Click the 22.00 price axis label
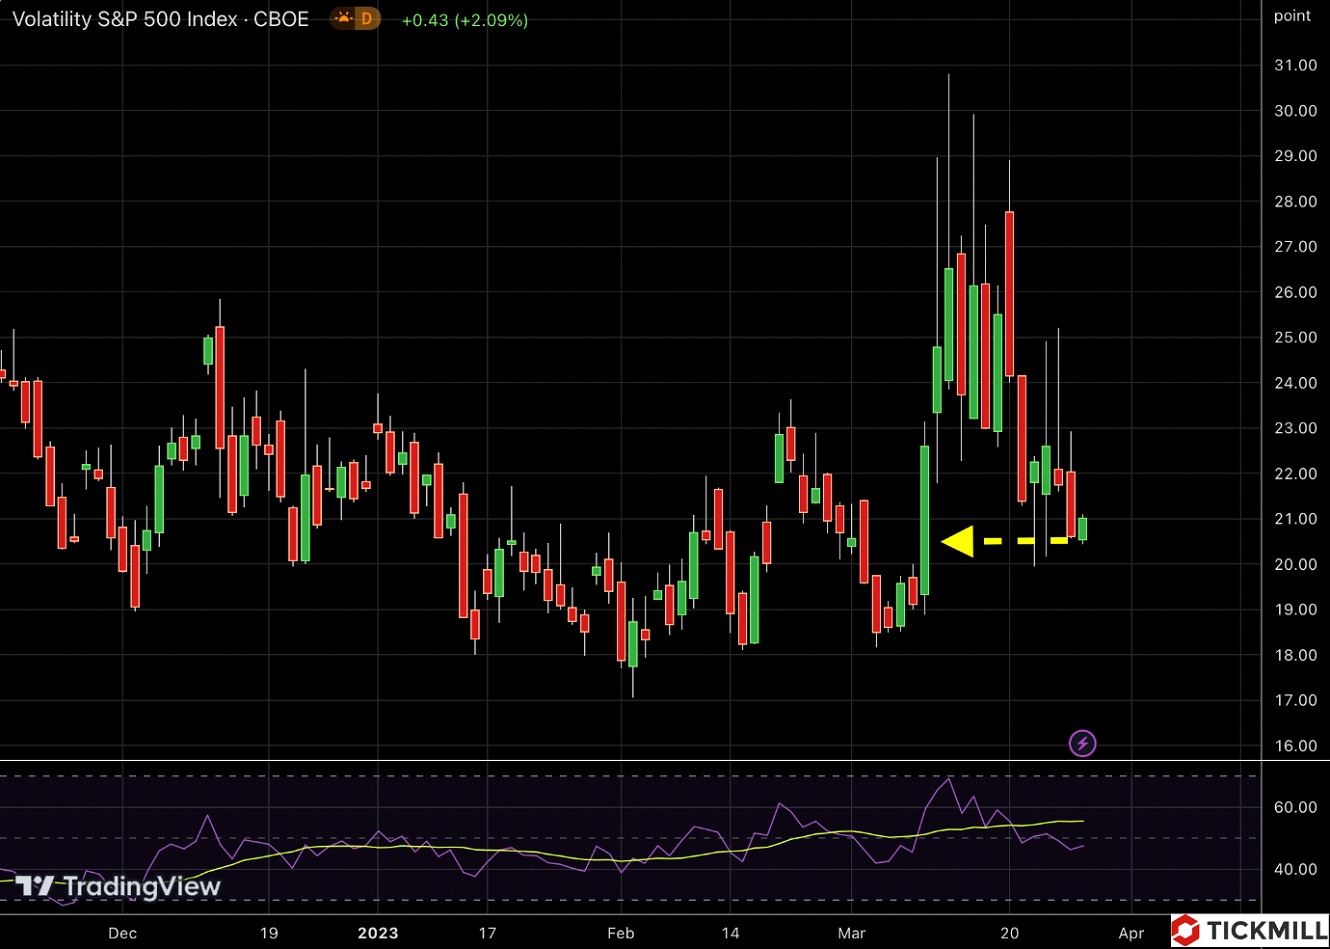Image resolution: width=1330 pixels, height=949 pixels. 1295,473
